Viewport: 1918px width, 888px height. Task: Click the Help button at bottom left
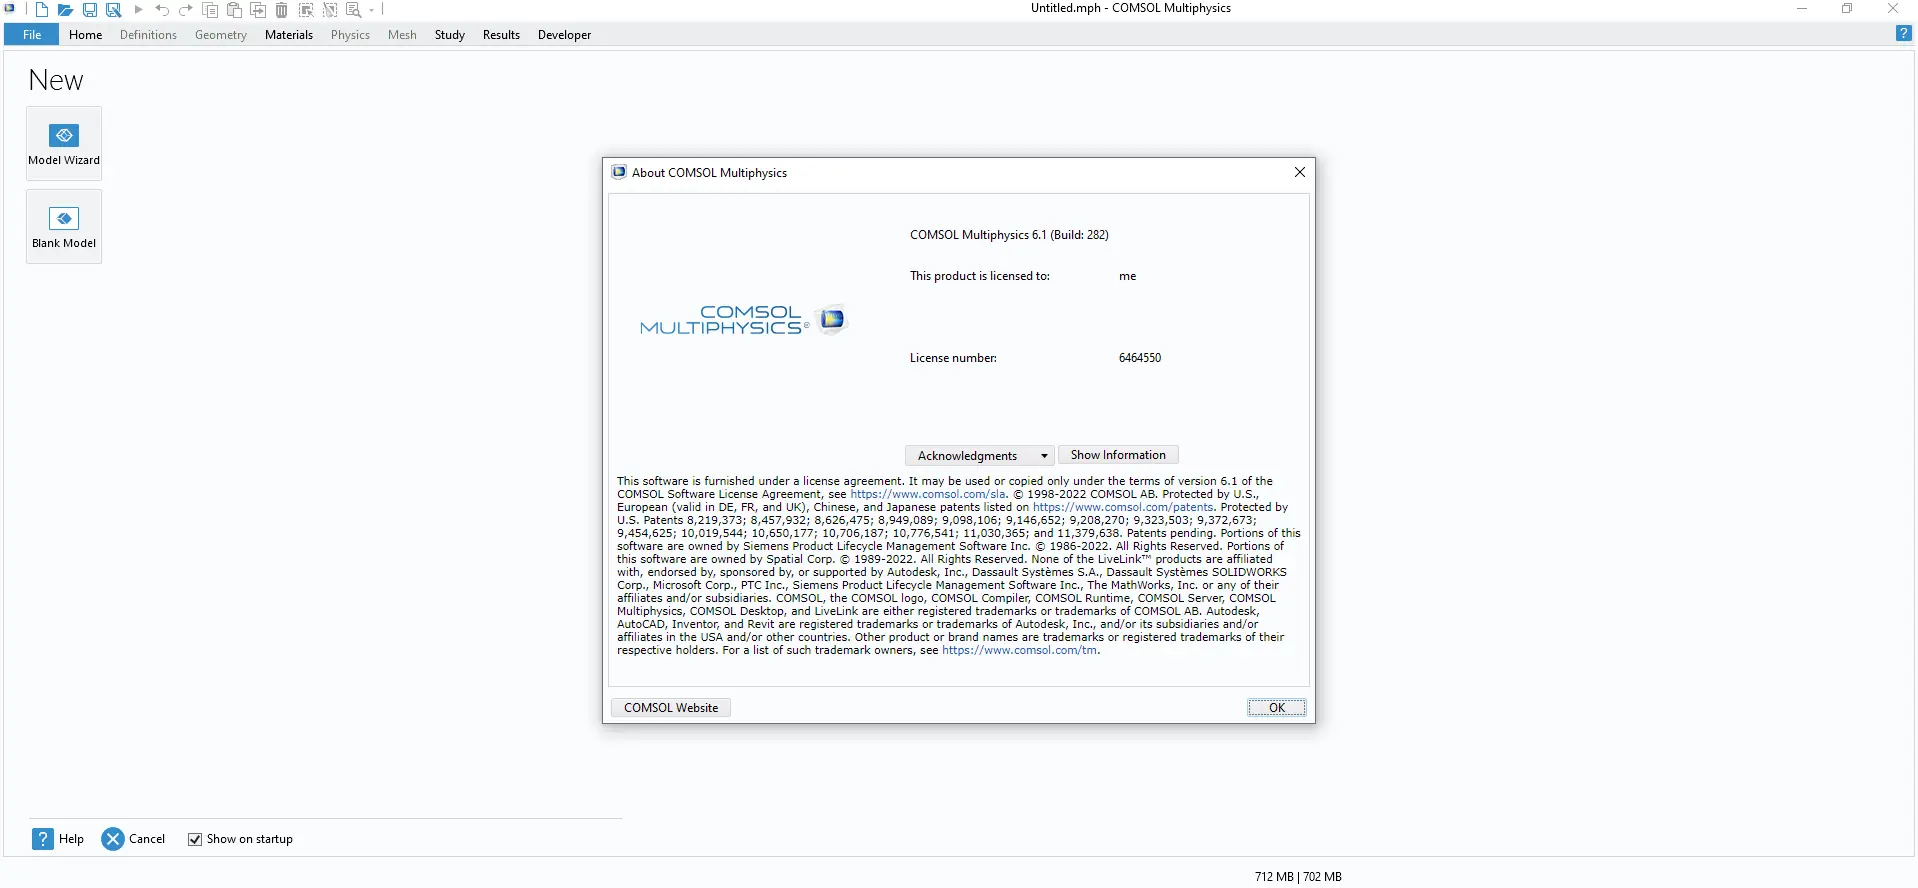click(x=58, y=839)
